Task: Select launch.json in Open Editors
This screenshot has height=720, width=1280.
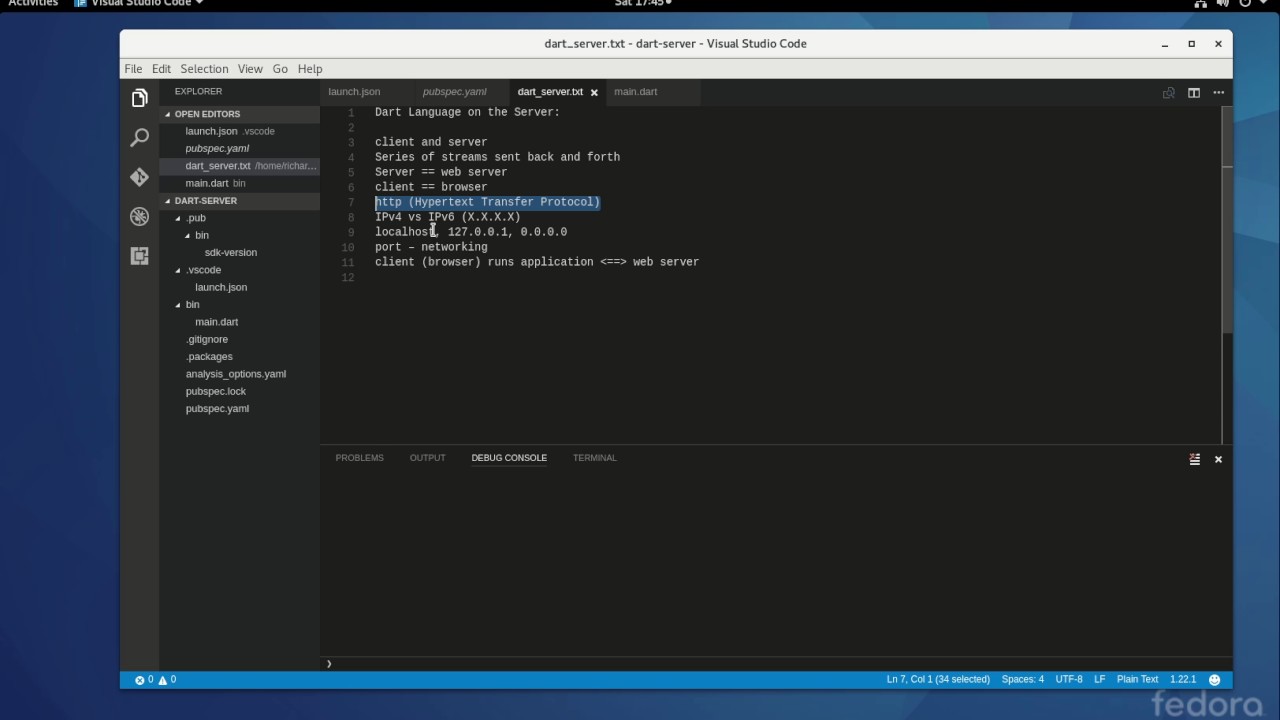Action: click(x=240, y=131)
